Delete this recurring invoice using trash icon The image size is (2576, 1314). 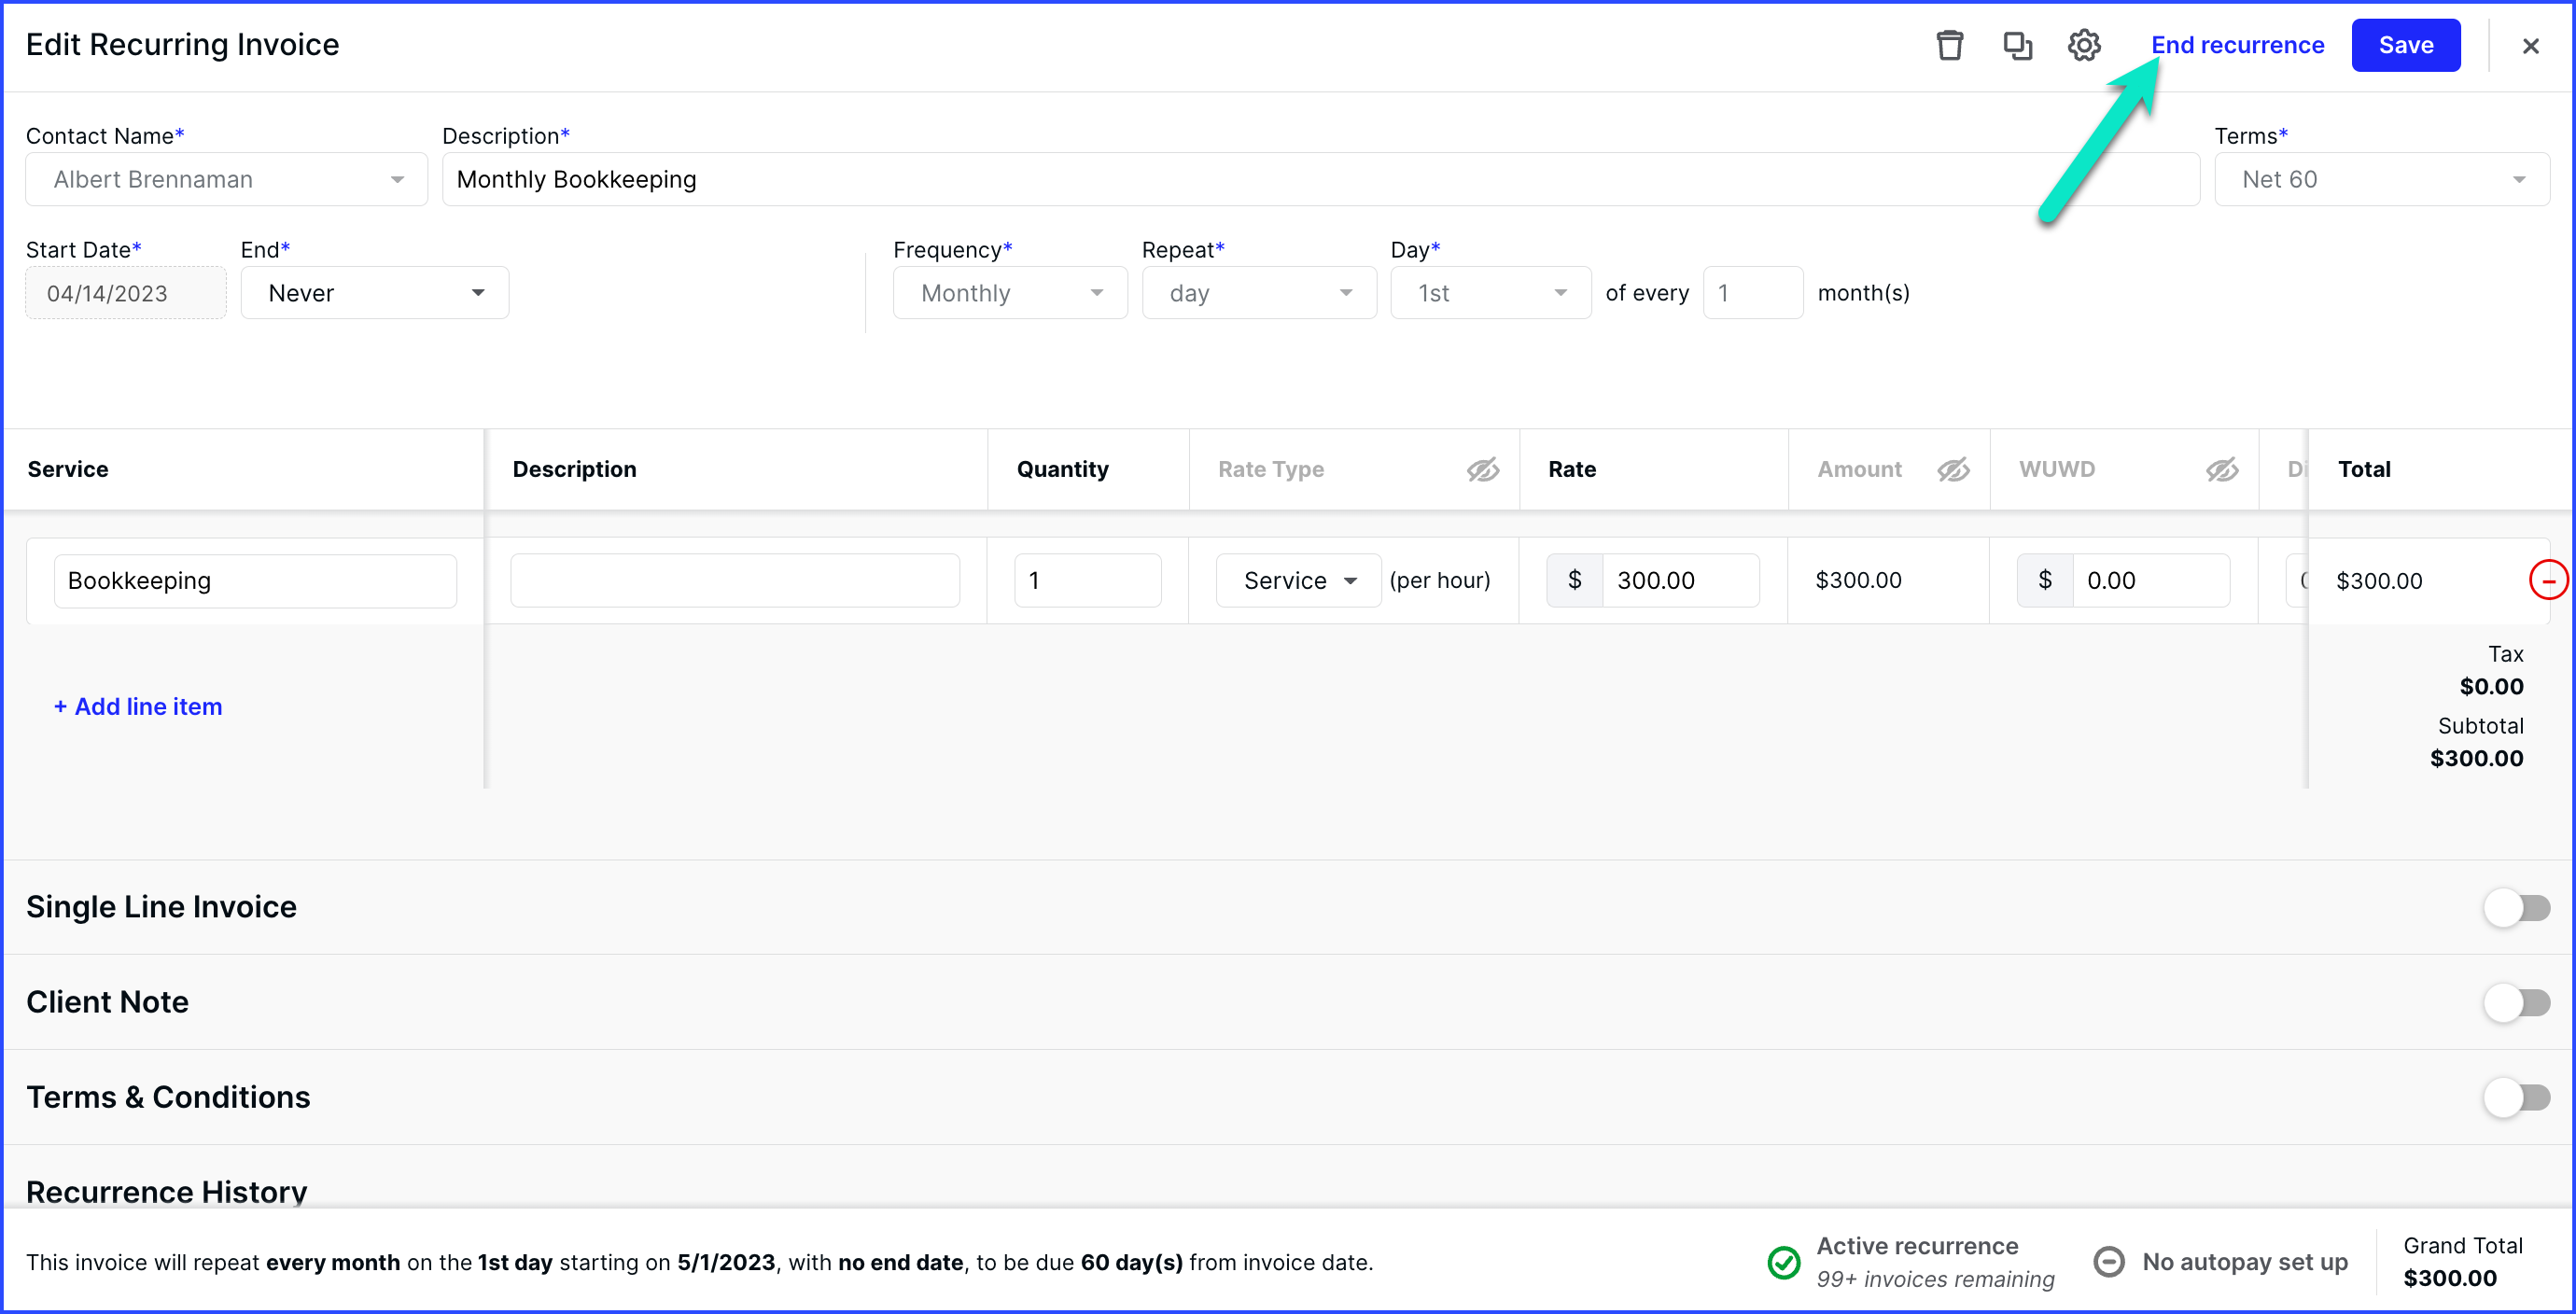pyautogui.click(x=1950, y=45)
